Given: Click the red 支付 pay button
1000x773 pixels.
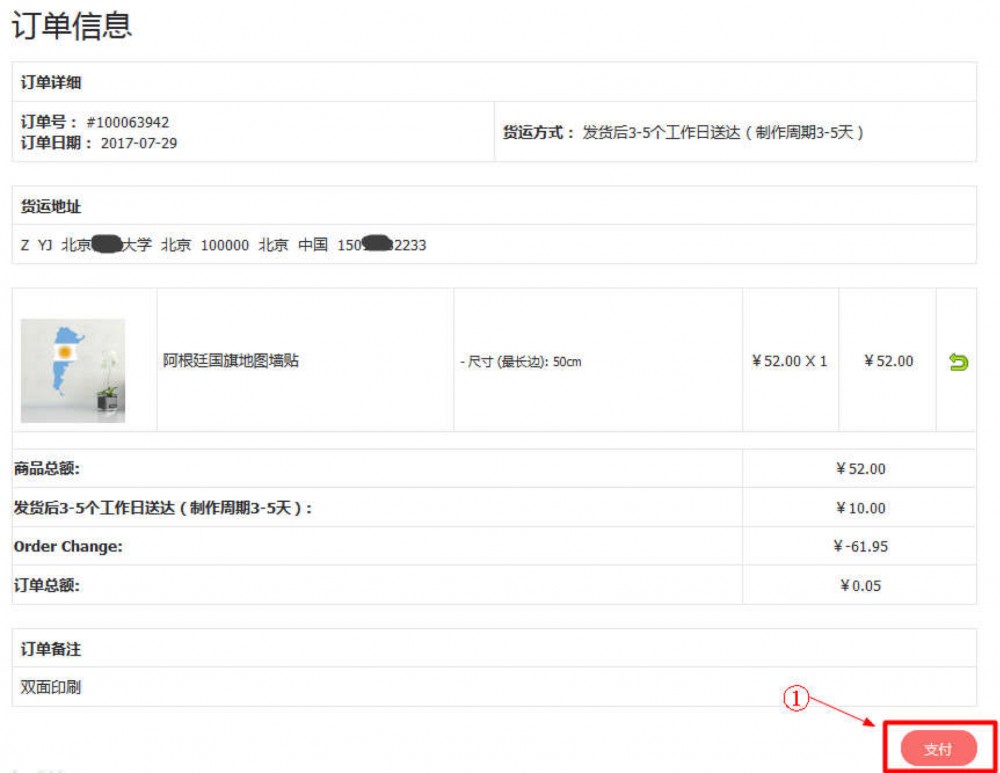Looking at the screenshot, I should tap(938, 749).
